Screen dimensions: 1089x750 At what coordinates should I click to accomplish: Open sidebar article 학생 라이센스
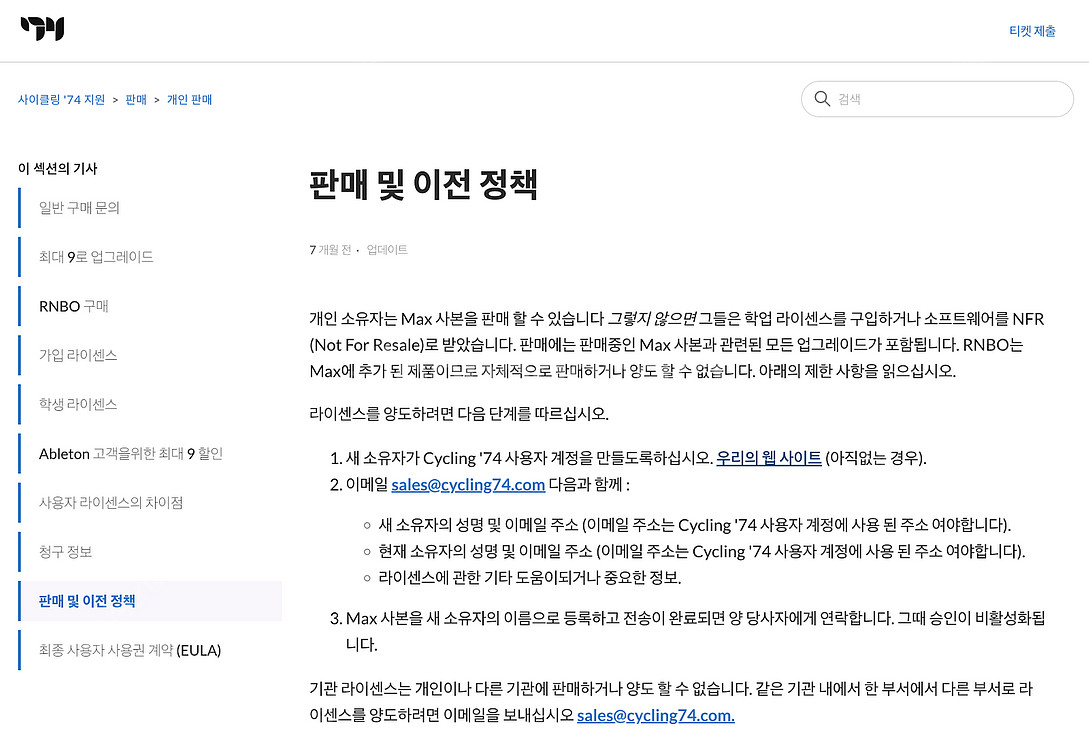pos(78,404)
